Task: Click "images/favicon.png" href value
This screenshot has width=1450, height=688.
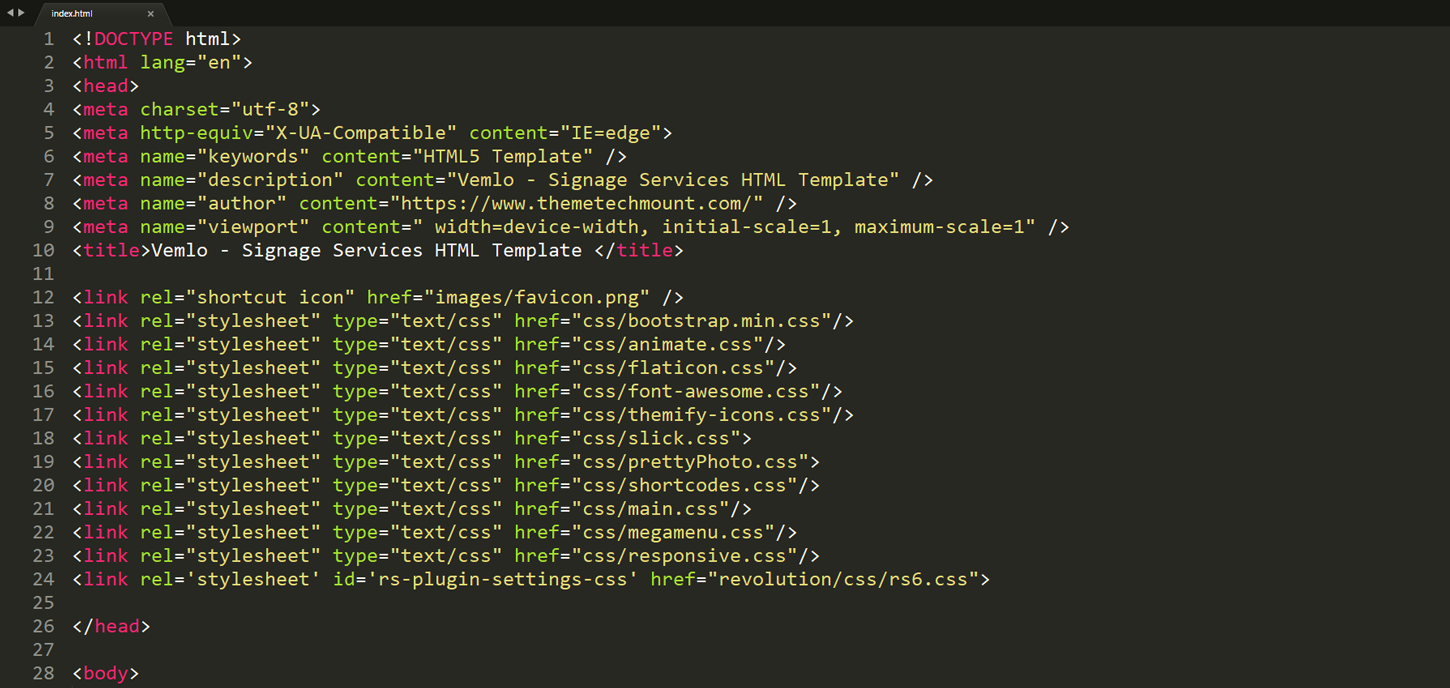Action: [x=537, y=297]
